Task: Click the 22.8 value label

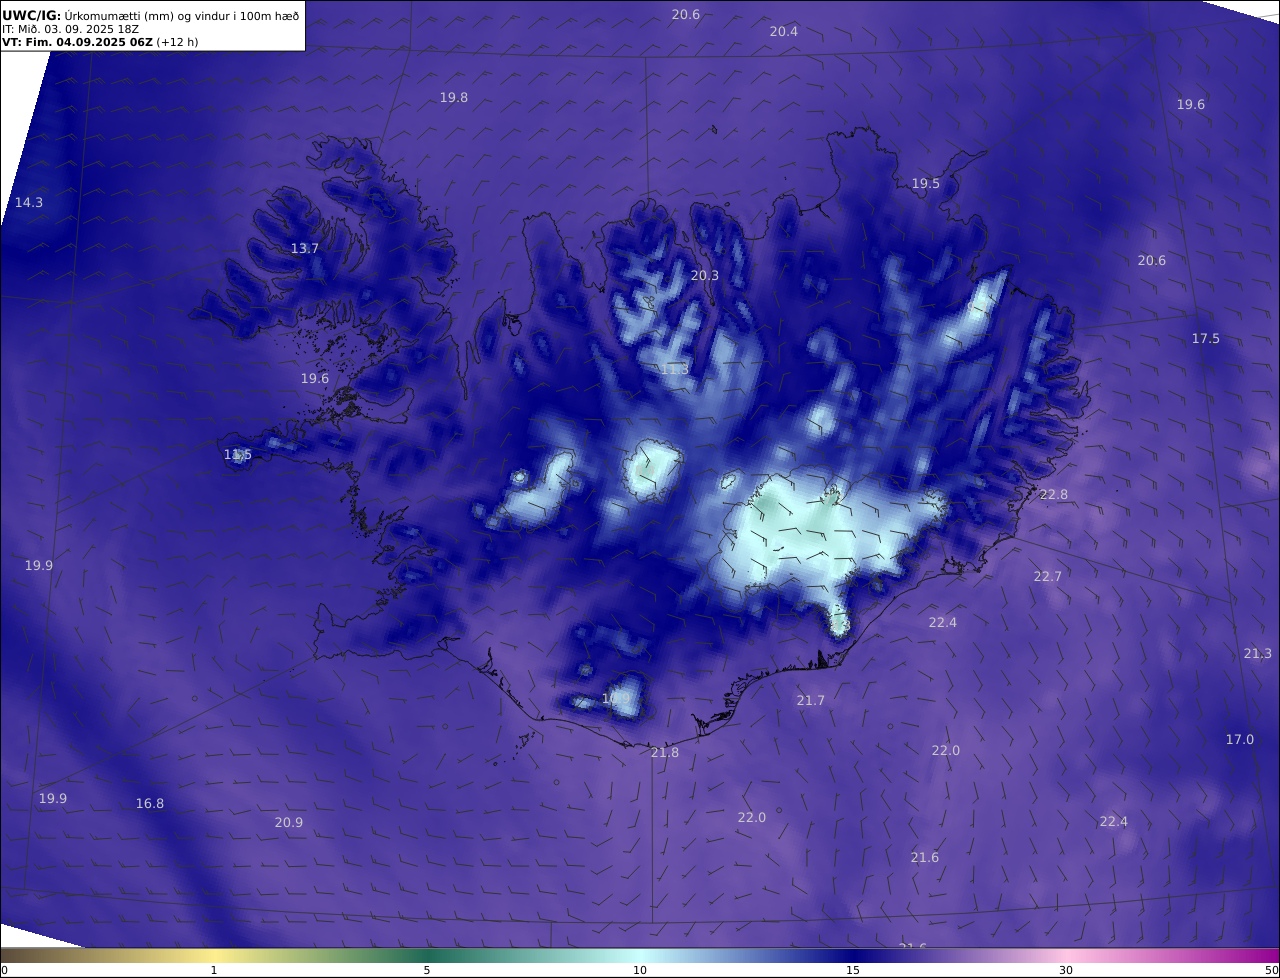Action: point(1054,495)
